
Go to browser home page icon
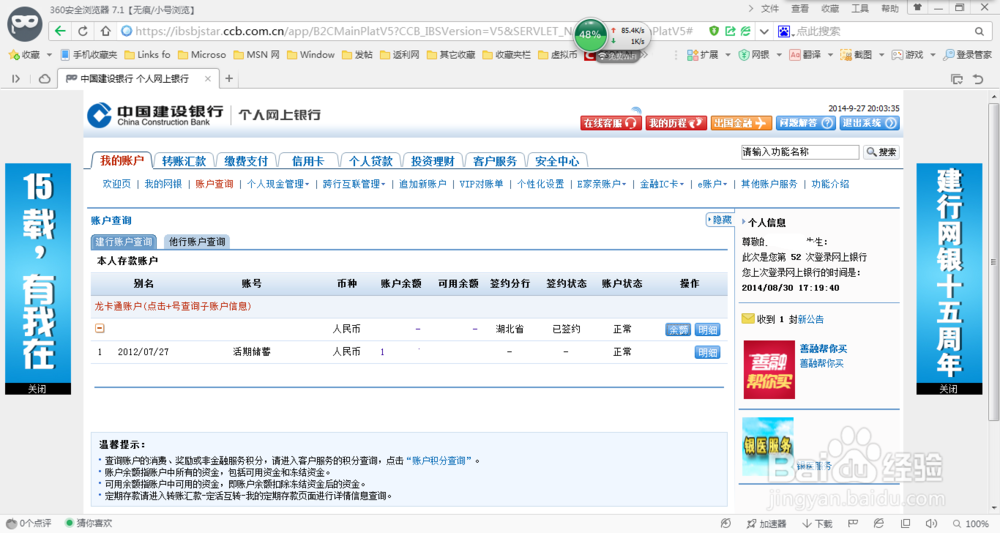(x=105, y=31)
